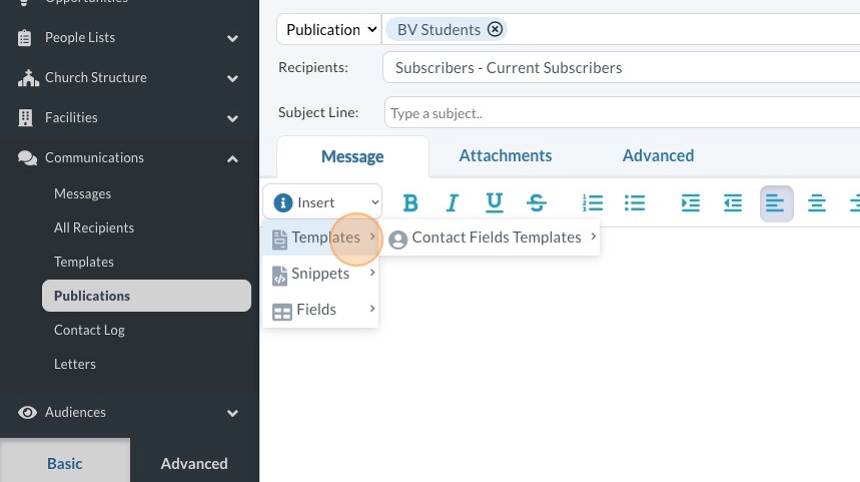The height and width of the screenshot is (482, 860).
Task: Open the Publication type dropdown
Action: (x=330, y=29)
